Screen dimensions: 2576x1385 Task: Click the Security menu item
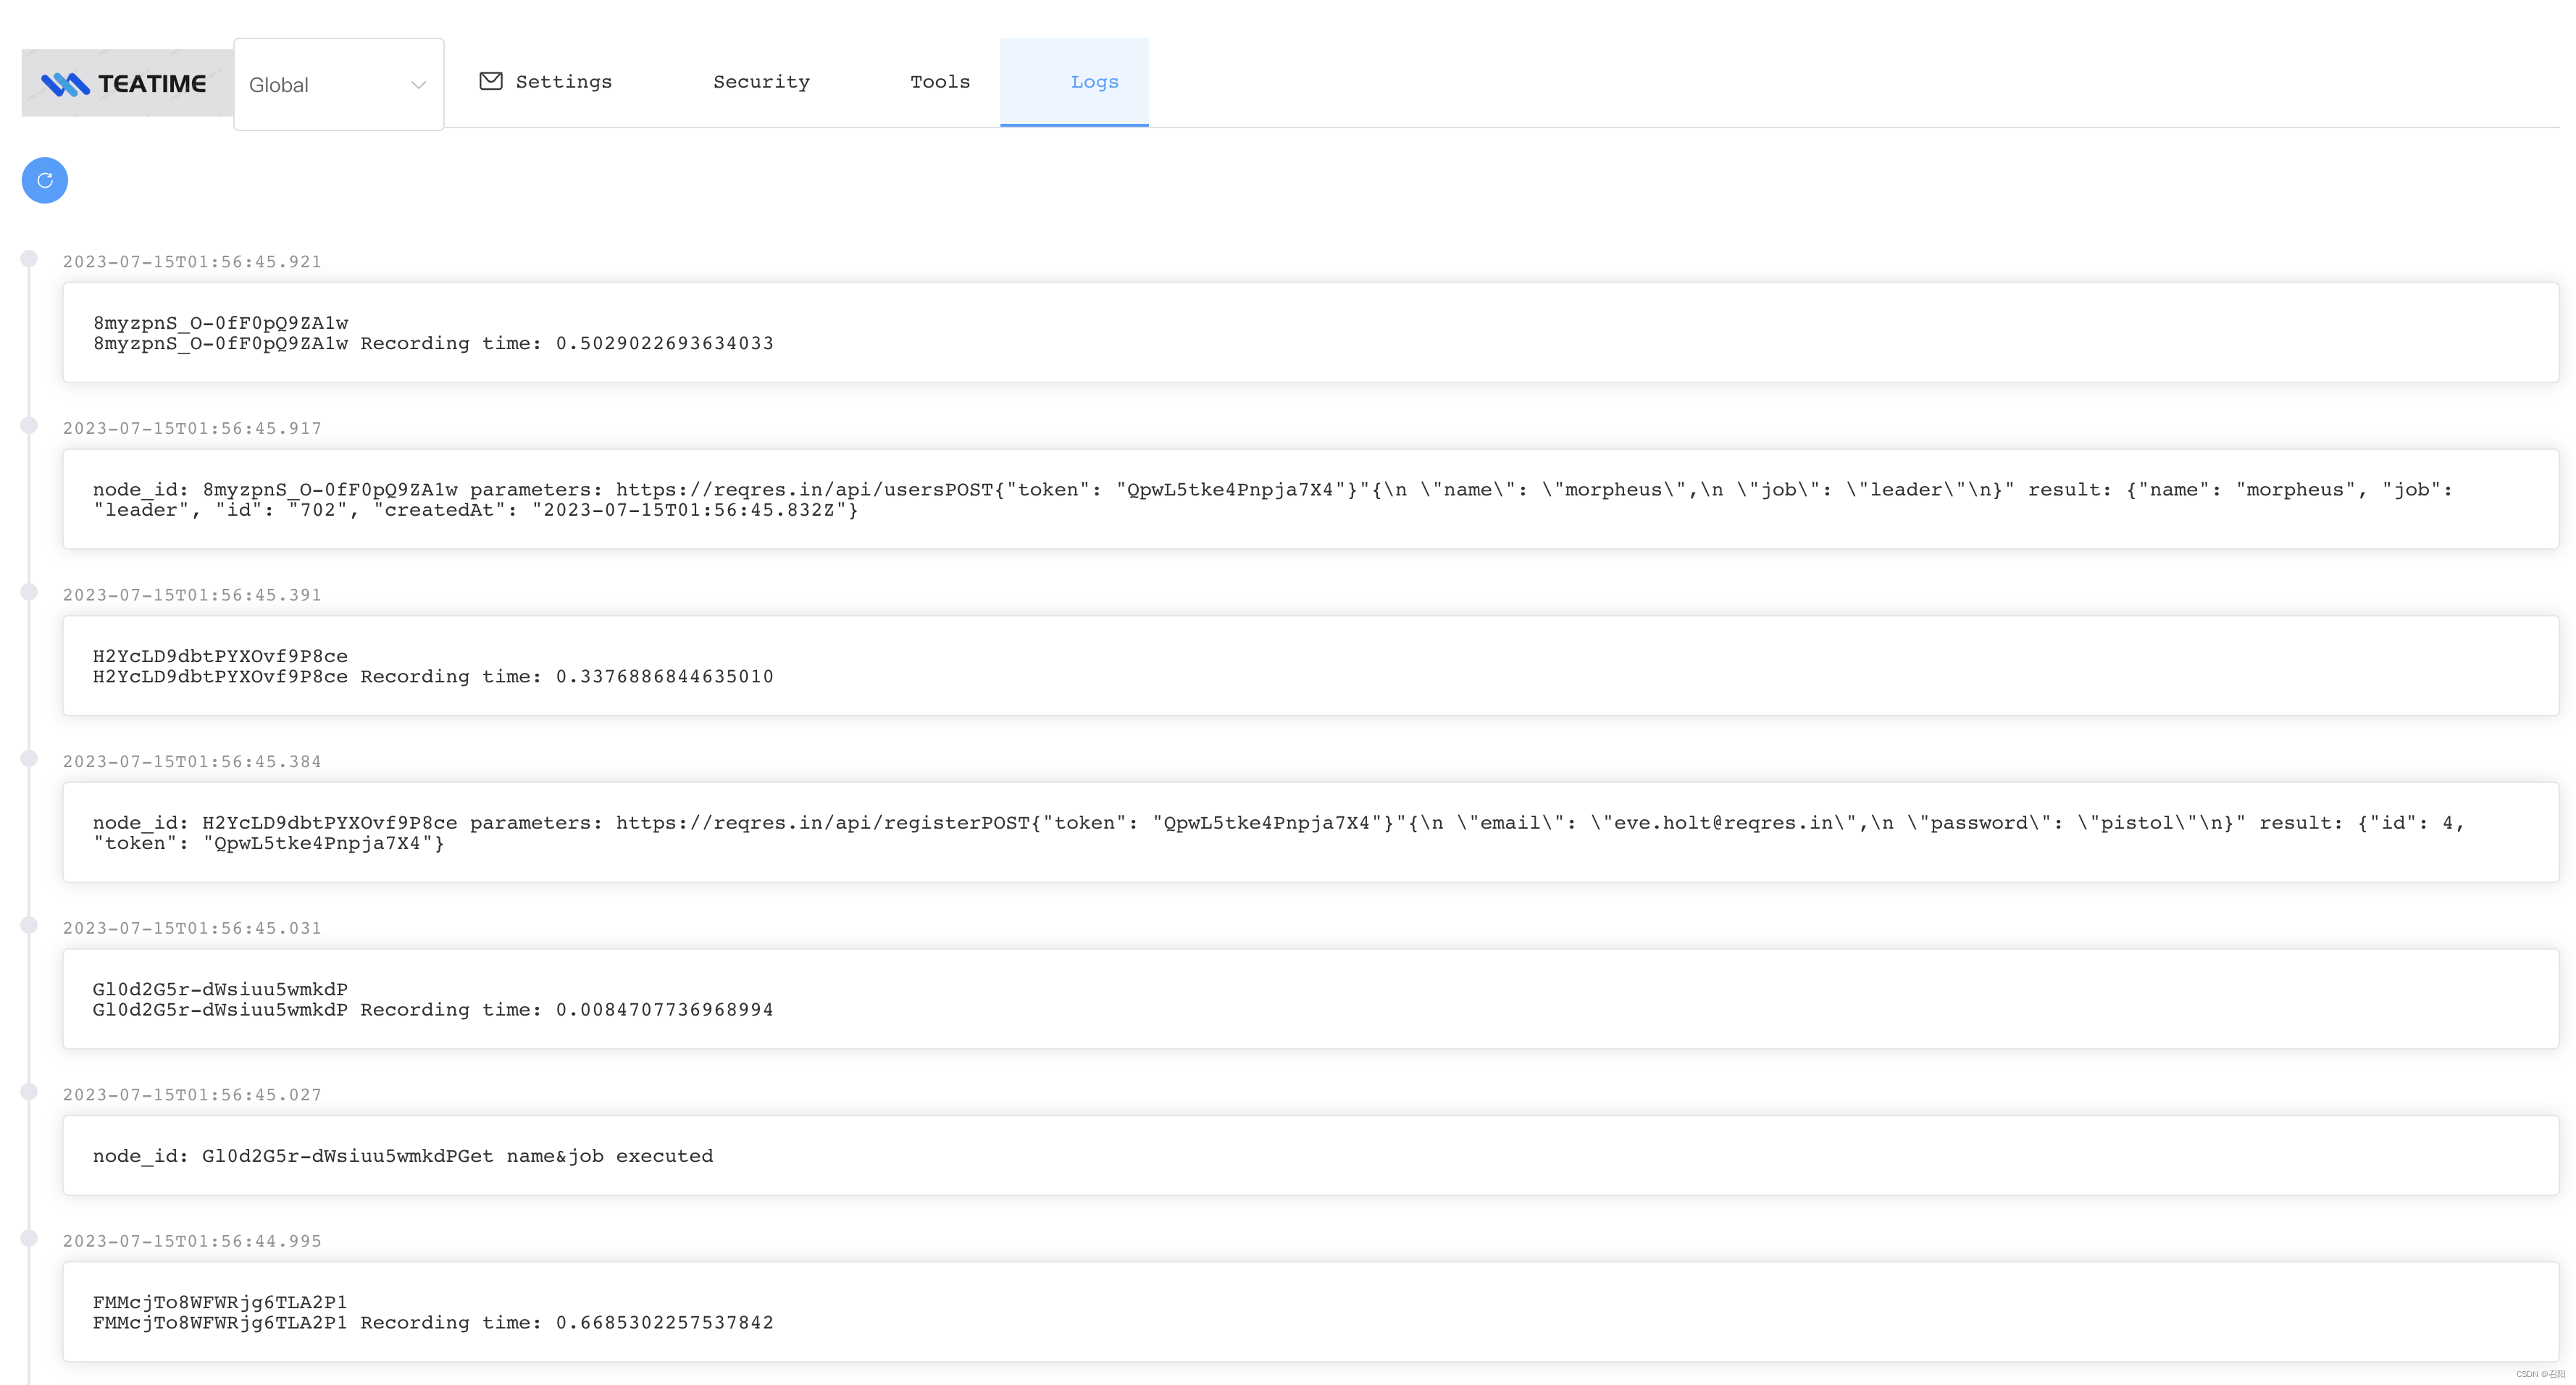tap(762, 82)
